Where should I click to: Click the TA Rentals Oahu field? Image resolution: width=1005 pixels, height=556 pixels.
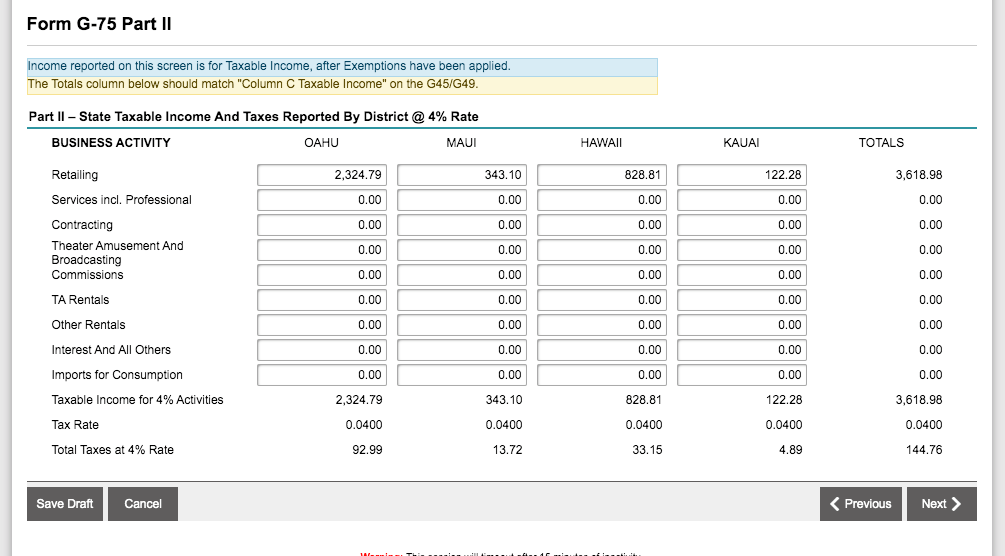point(321,300)
